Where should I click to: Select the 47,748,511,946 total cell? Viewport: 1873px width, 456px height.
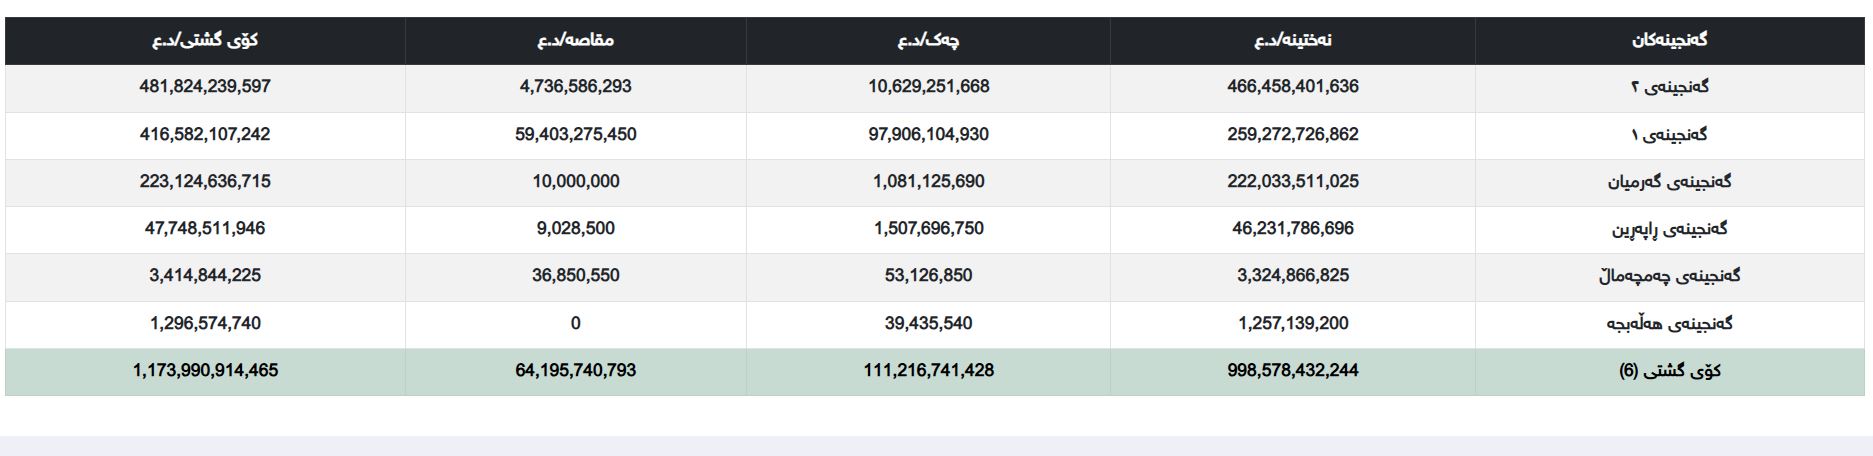[x=205, y=229]
